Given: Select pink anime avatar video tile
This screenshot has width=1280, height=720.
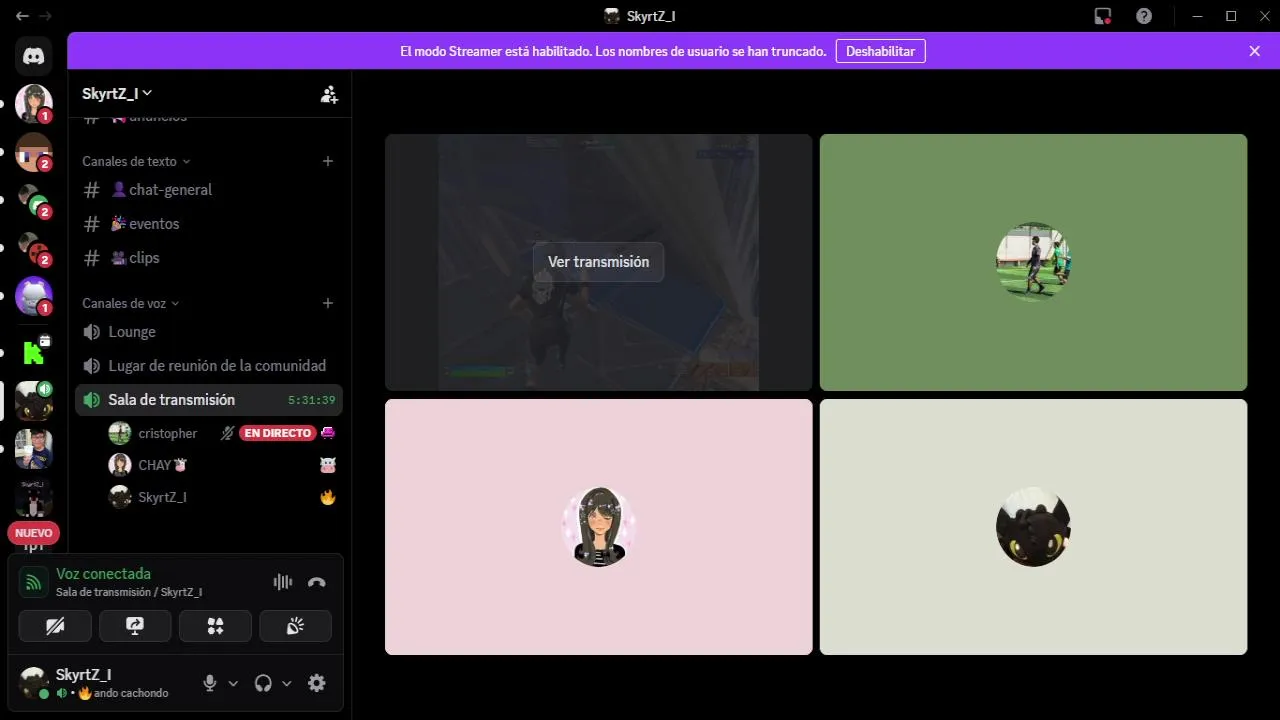Looking at the screenshot, I should (598, 527).
